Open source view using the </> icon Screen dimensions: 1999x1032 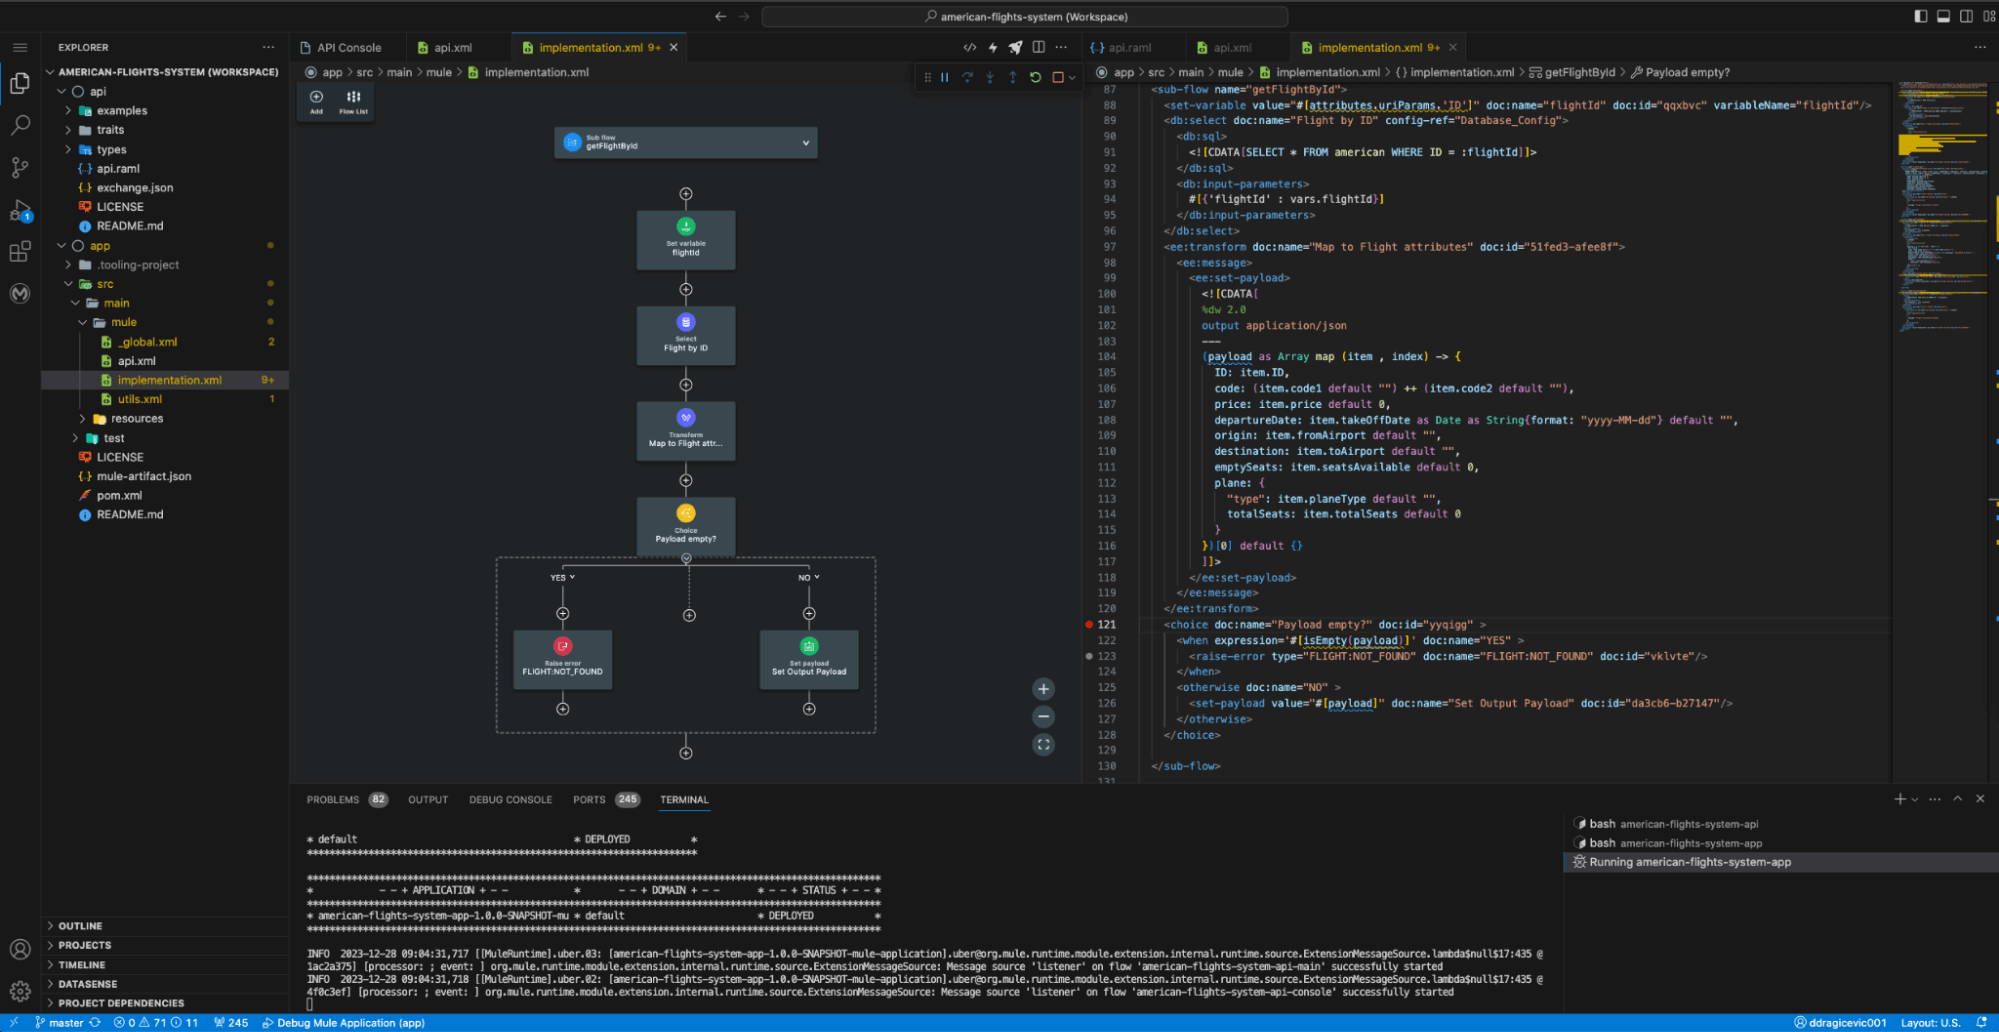point(969,47)
